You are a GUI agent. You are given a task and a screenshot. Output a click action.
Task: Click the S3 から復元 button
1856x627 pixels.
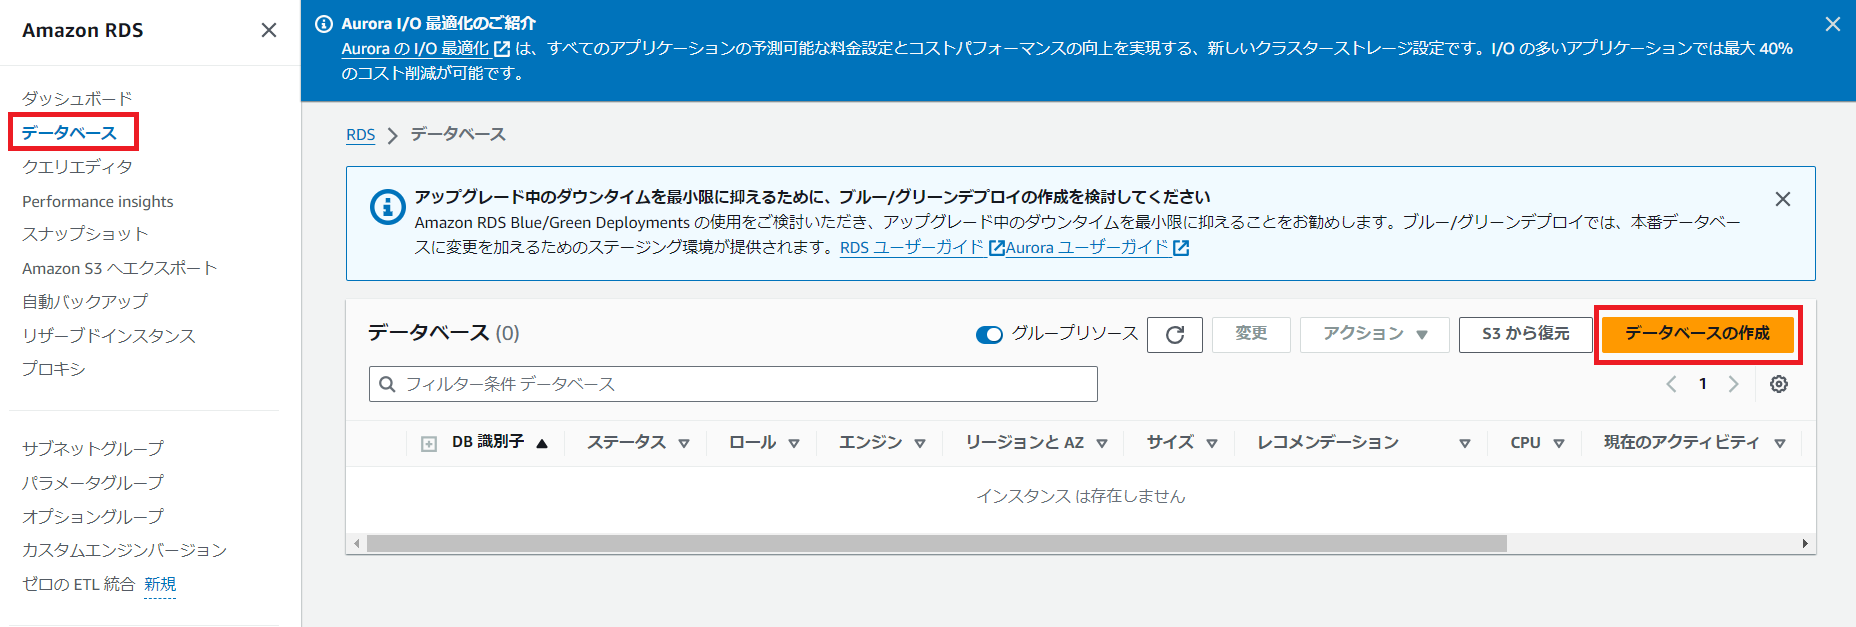(x=1525, y=334)
